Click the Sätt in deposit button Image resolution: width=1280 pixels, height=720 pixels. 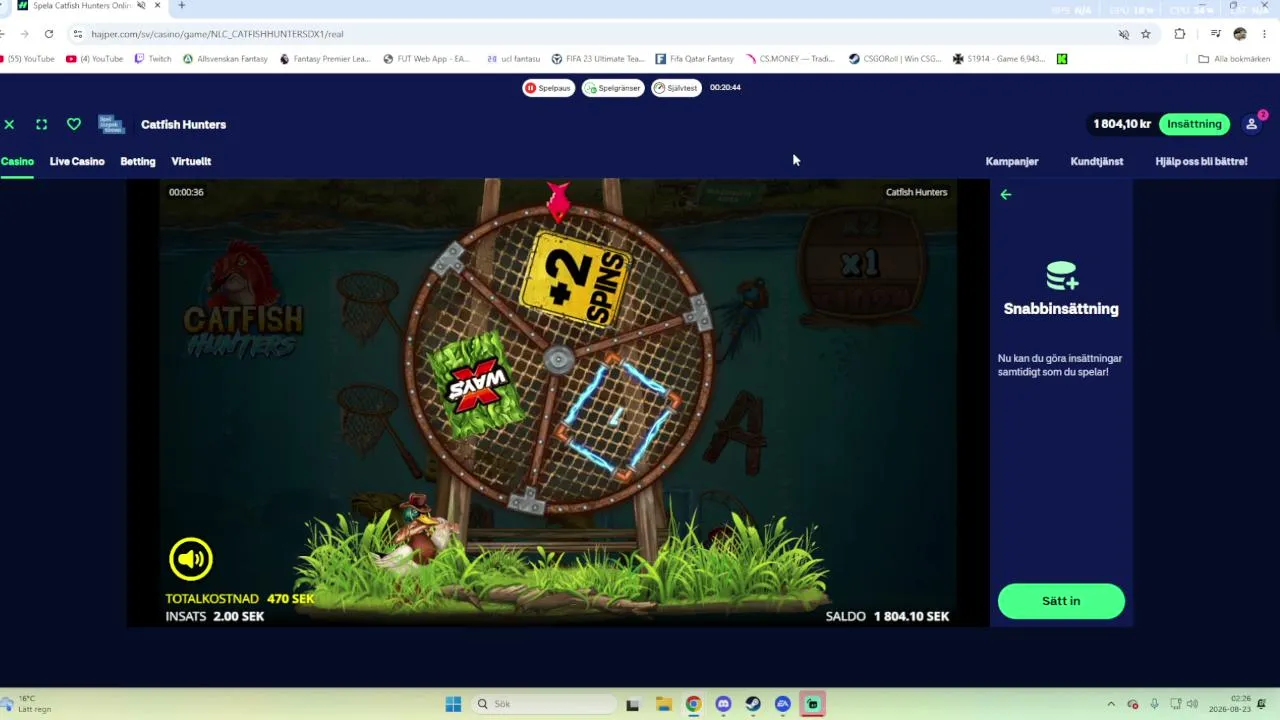click(x=1061, y=601)
